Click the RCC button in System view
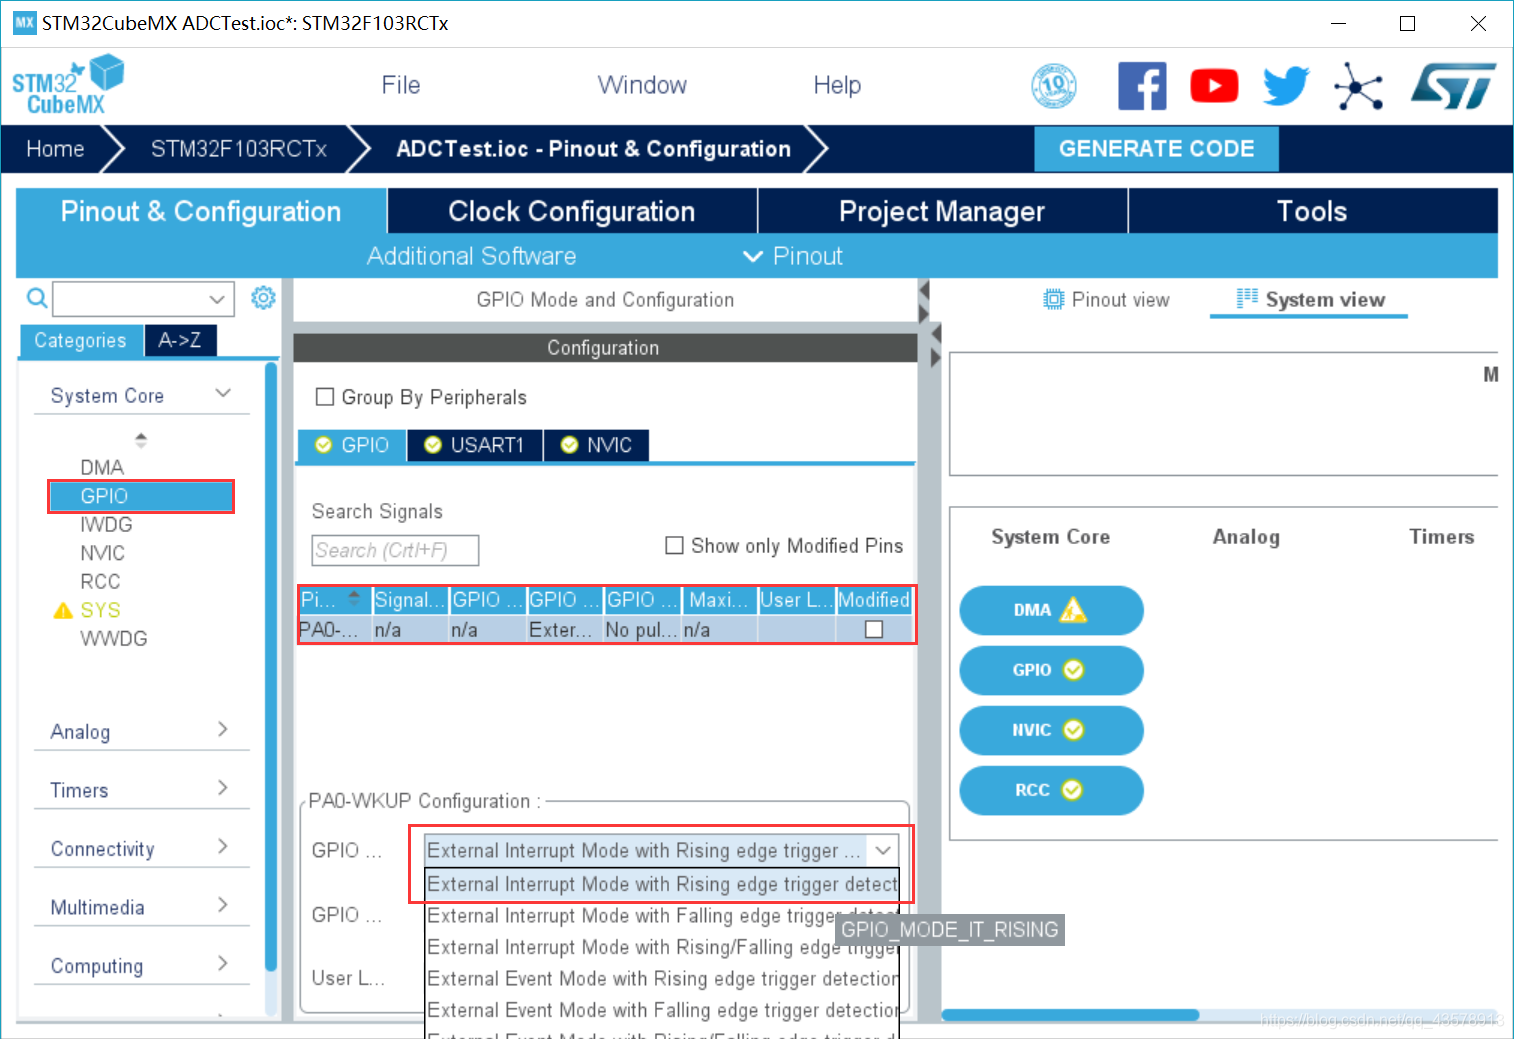Image resolution: width=1514 pixels, height=1039 pixels. 1051,790
